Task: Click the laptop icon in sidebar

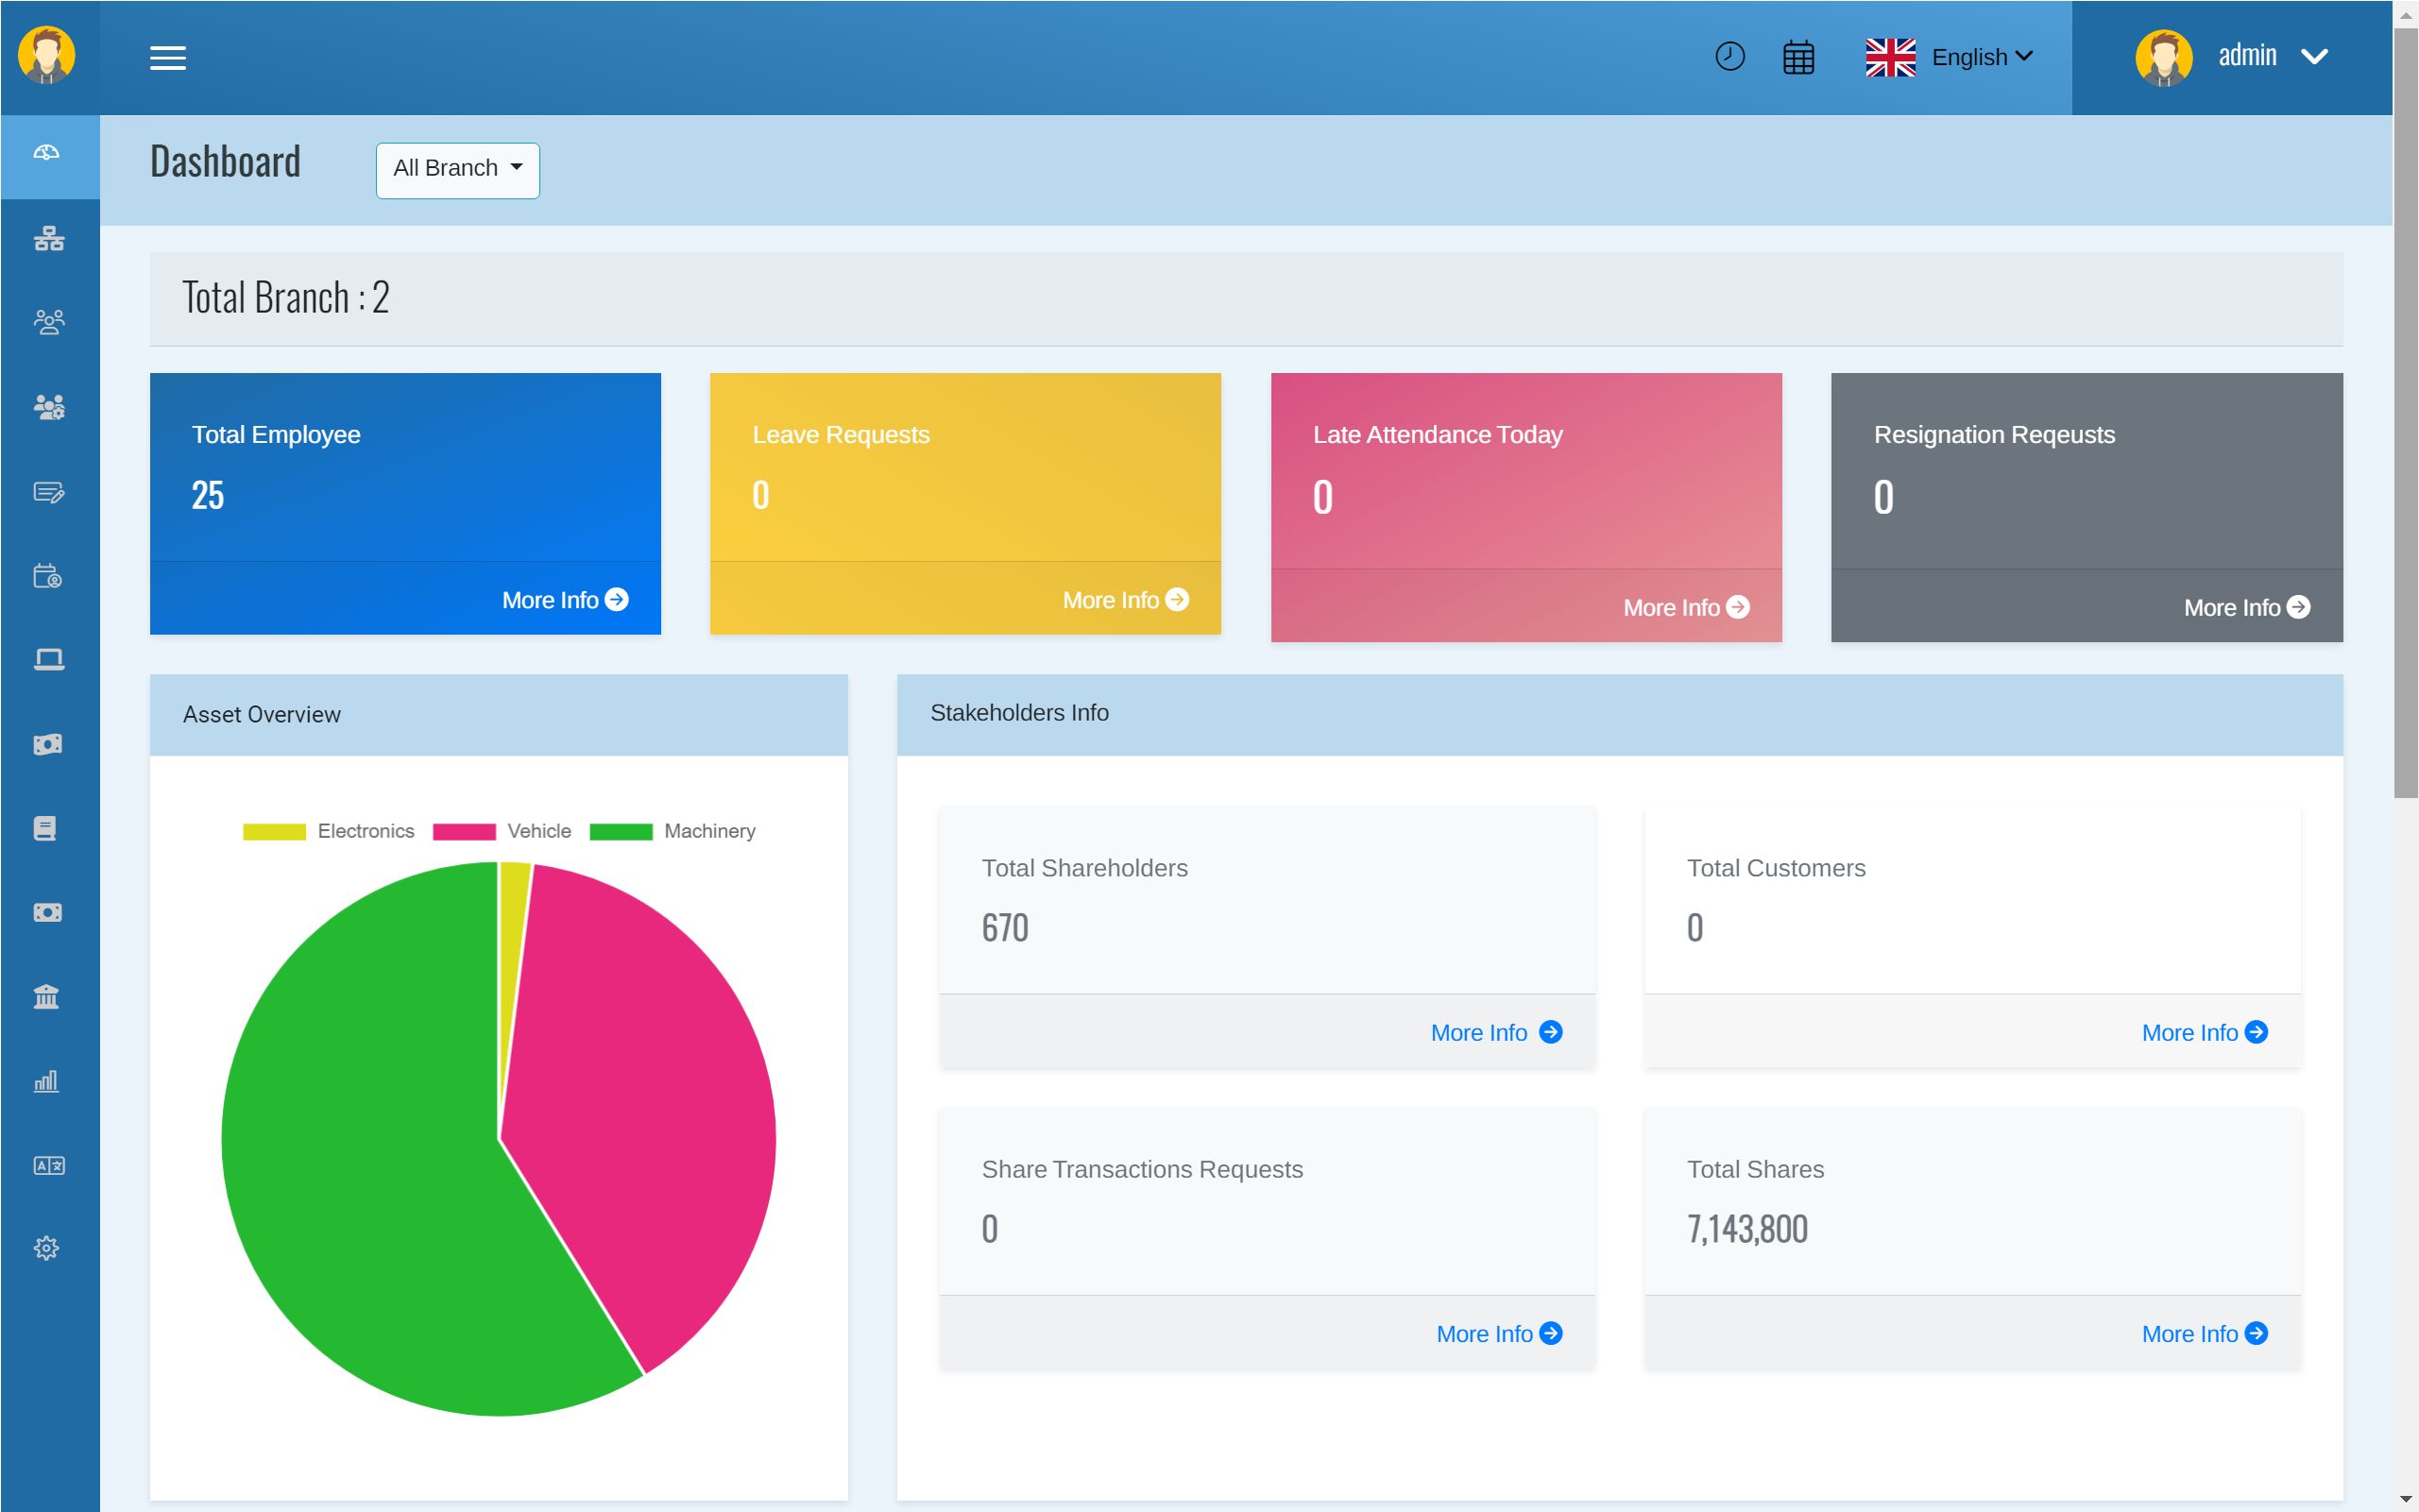Action: pyautogui.click(x=48, y=659)
